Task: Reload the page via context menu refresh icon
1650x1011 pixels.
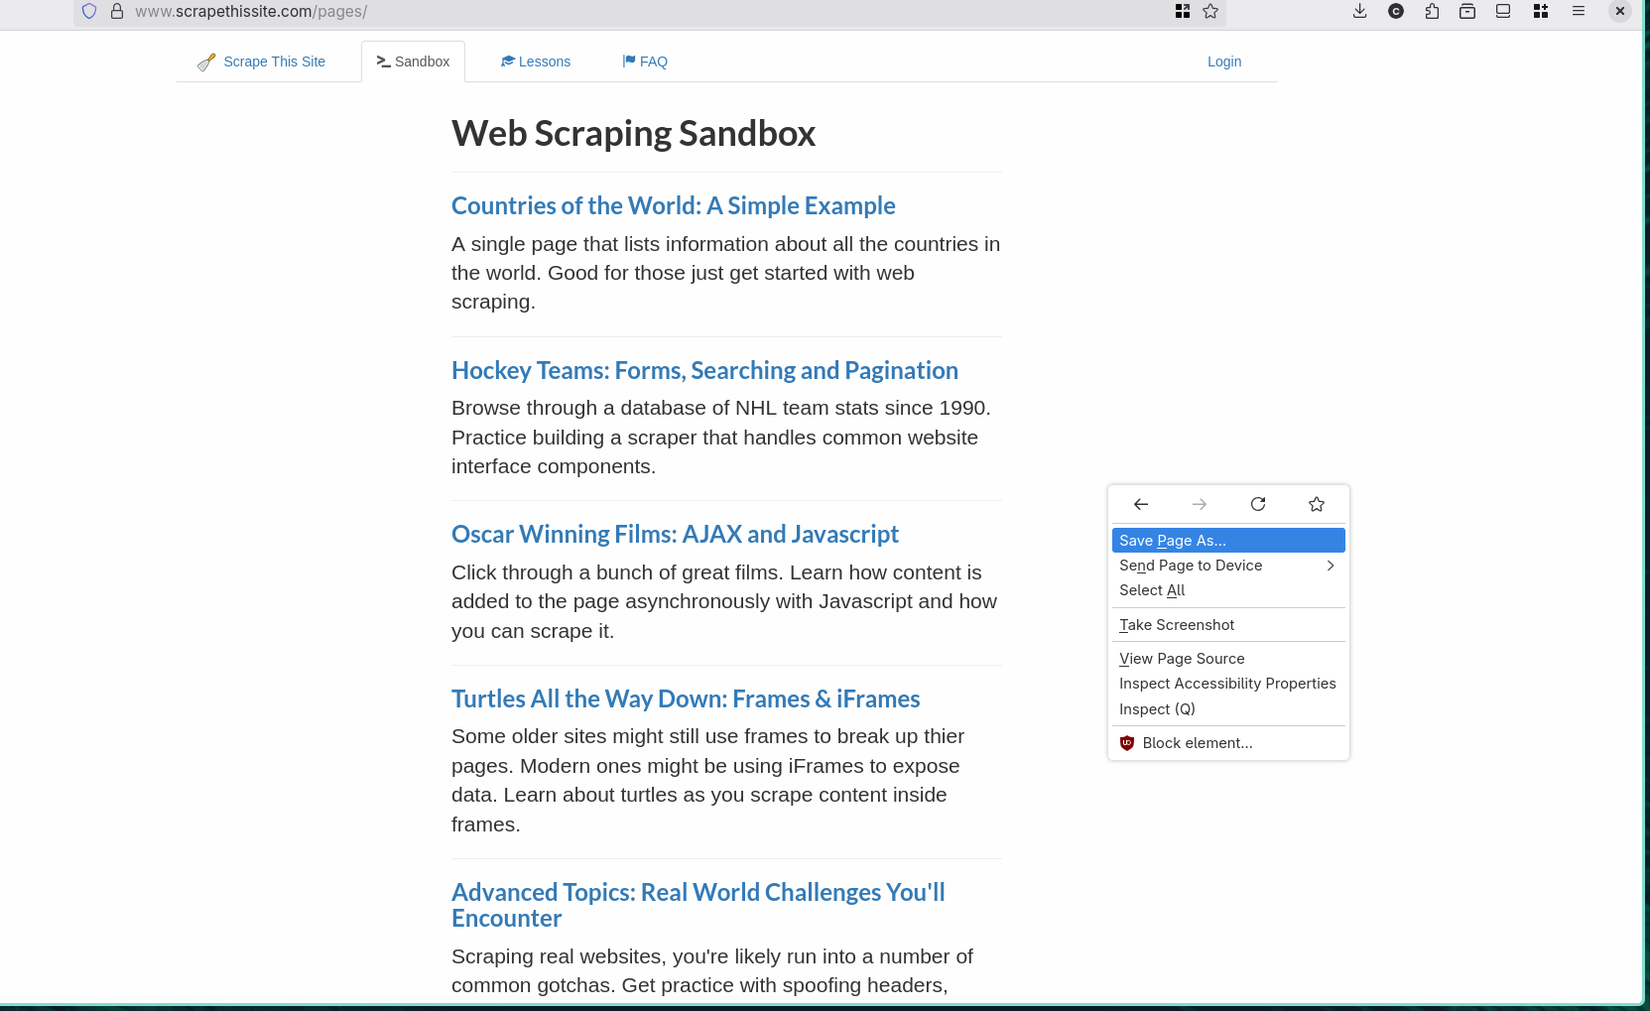Action: [1257, 504]
